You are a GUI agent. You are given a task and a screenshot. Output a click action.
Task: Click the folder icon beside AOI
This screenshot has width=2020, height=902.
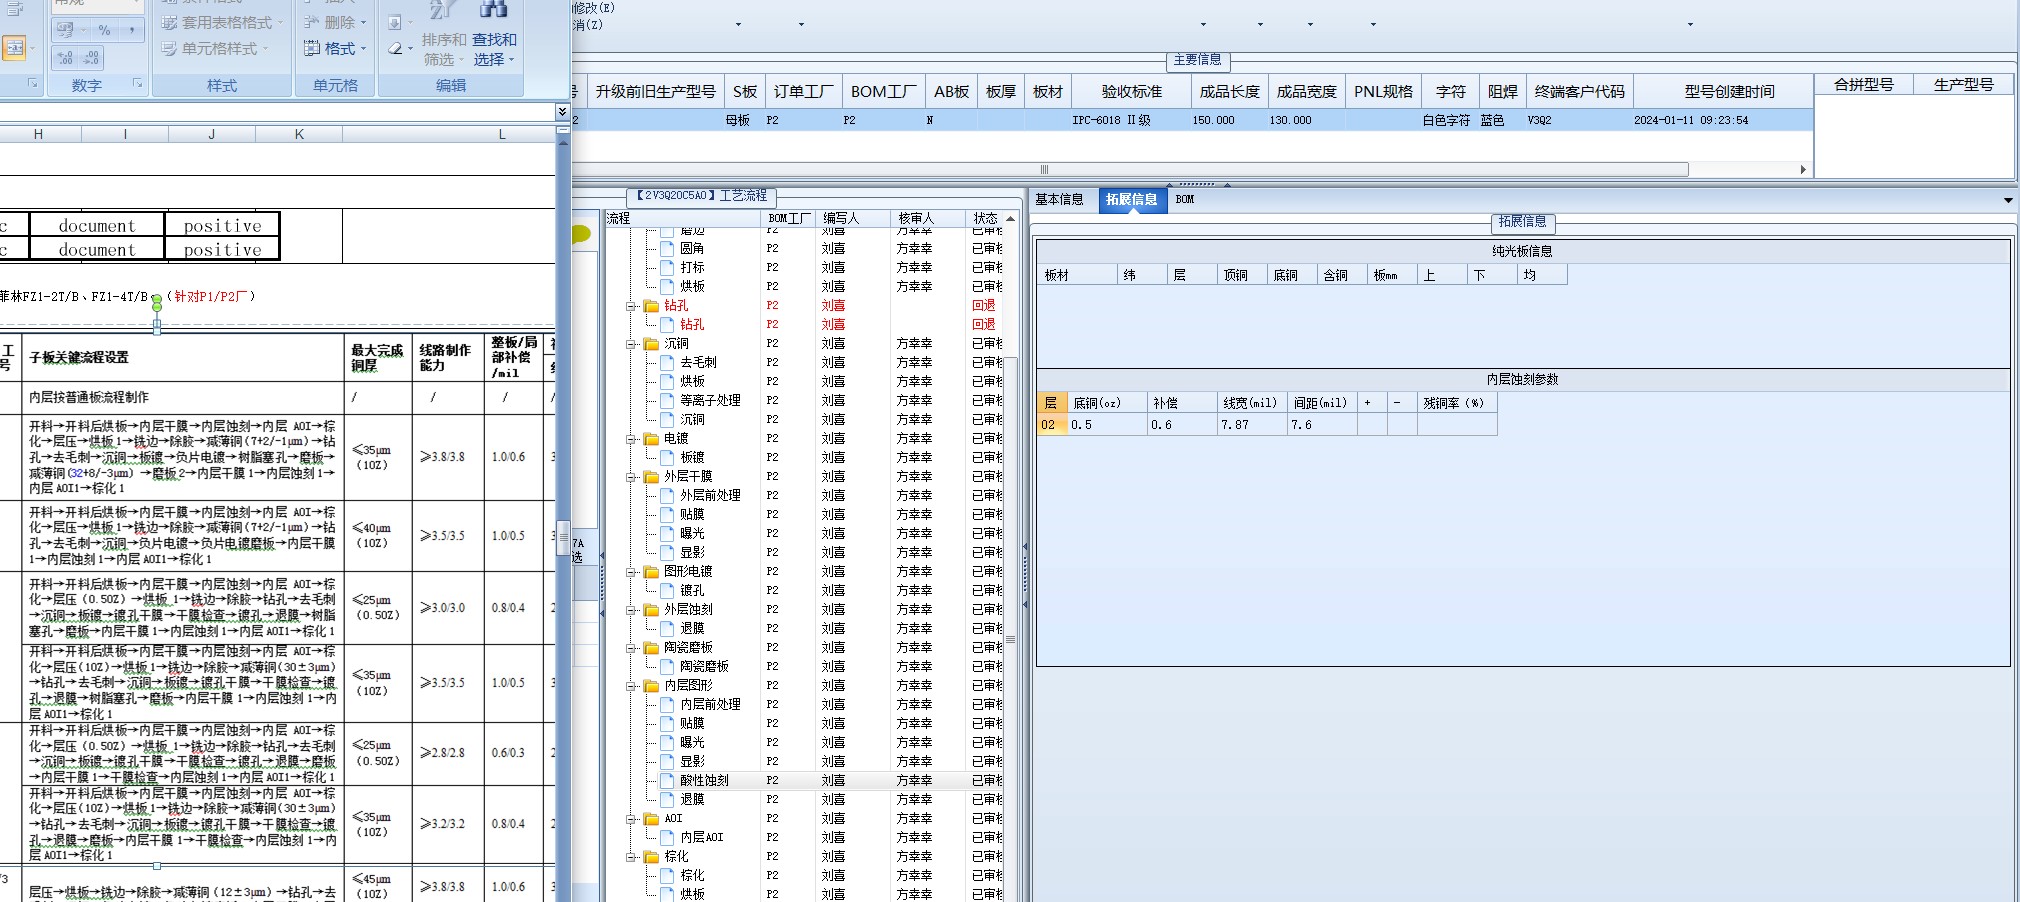coord(651,819)
